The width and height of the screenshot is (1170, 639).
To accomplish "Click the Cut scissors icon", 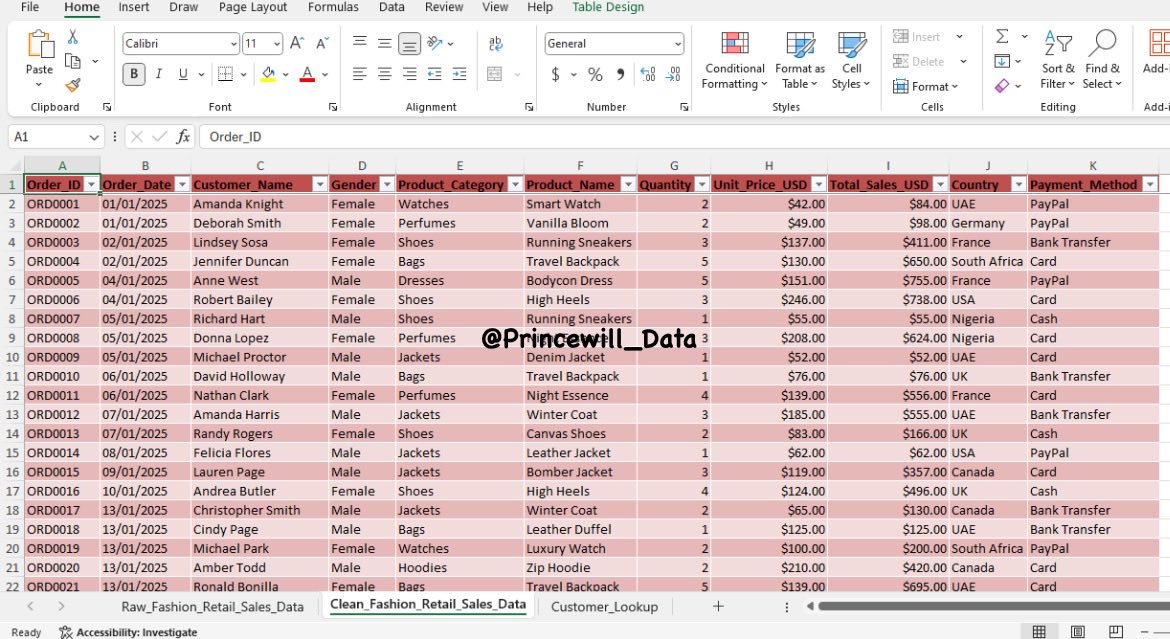I will click(x=72, y=36).
